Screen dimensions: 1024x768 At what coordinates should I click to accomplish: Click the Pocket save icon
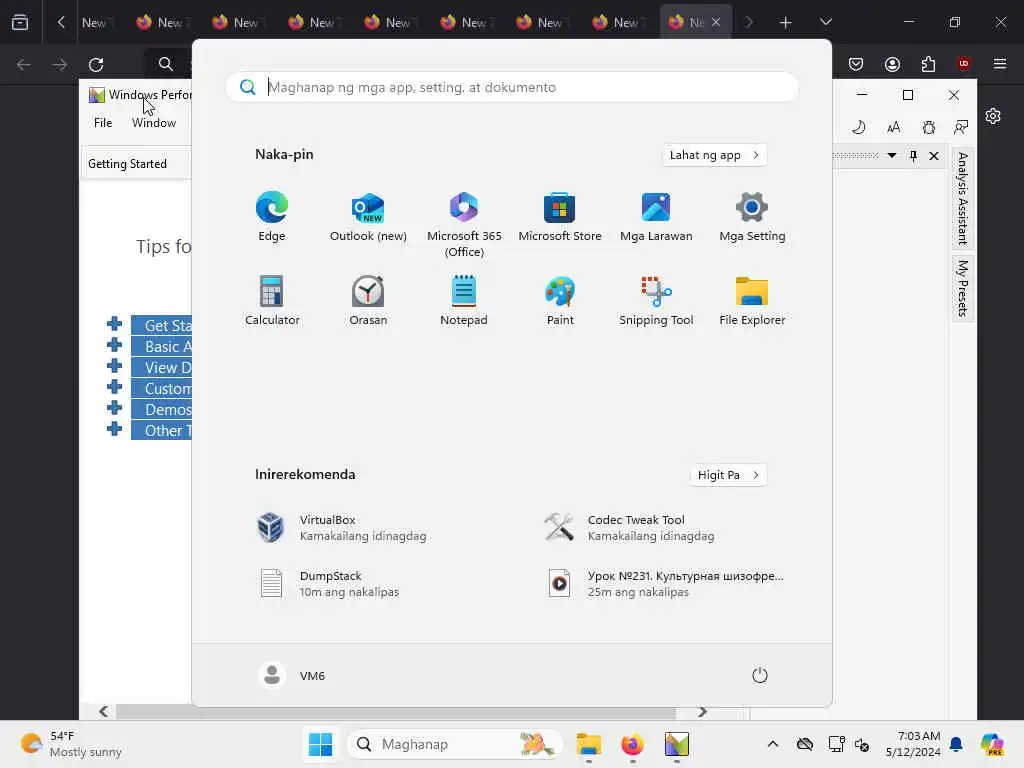click(x=856, y=64)
